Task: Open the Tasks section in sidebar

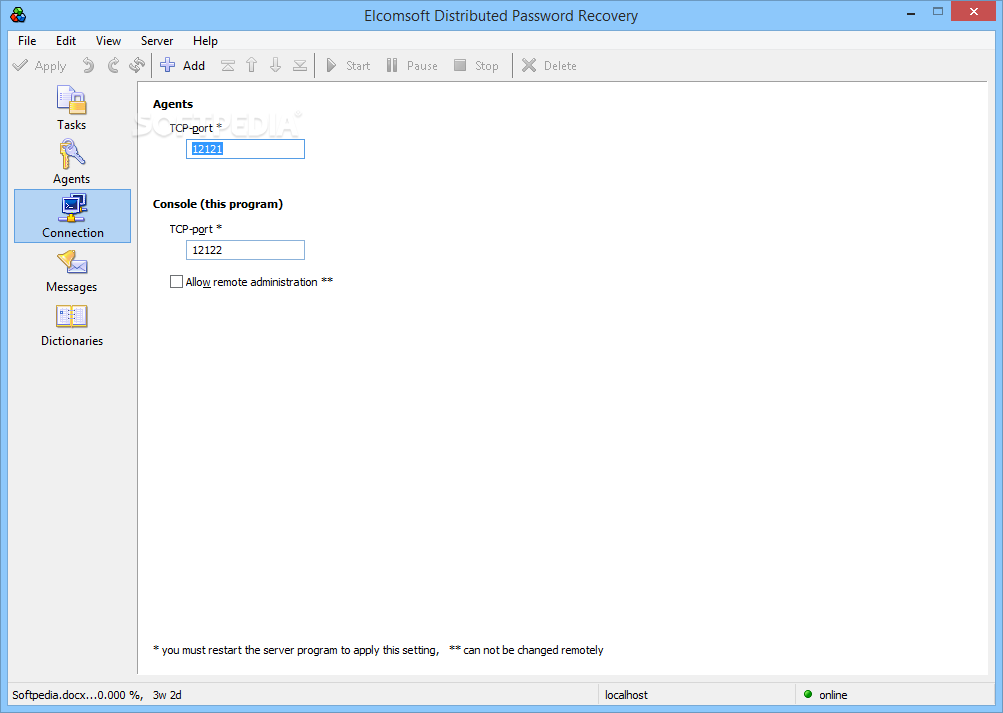Action: click(x=72, y=109)
